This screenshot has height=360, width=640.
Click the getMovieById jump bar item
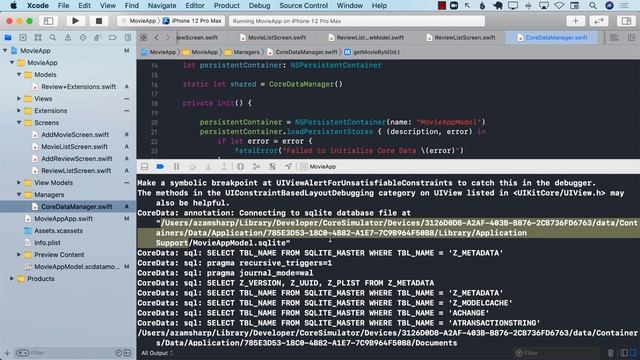372,52
